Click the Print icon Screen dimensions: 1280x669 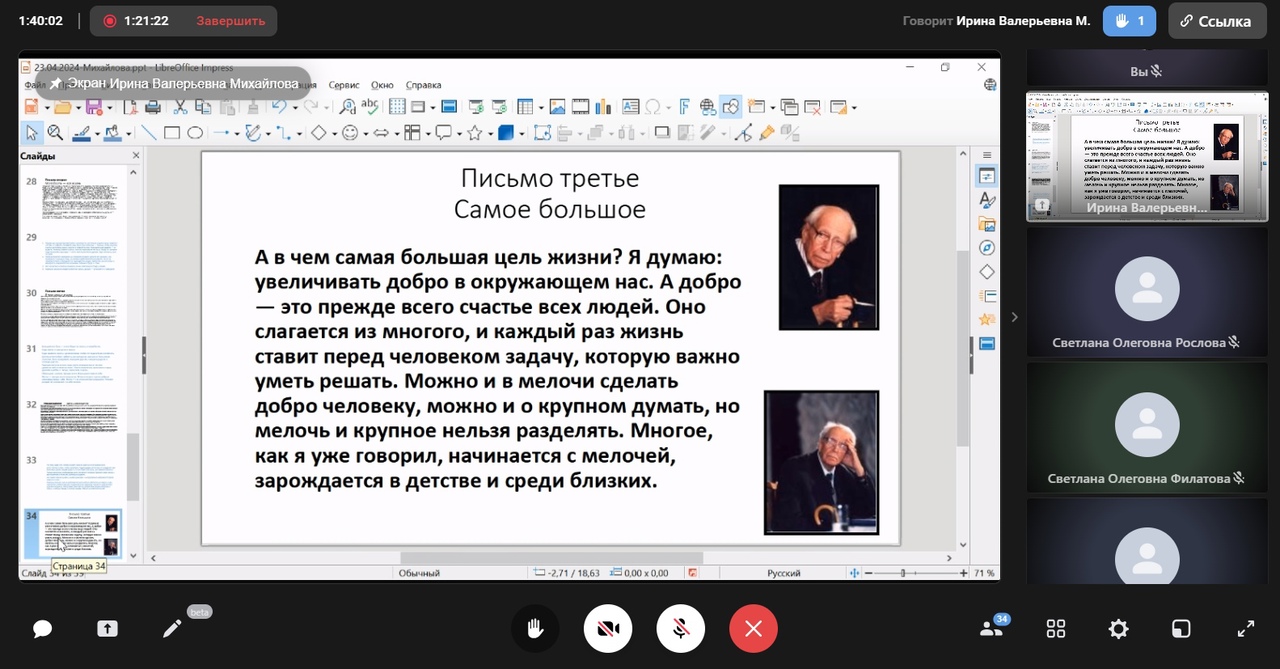point(153,107)
